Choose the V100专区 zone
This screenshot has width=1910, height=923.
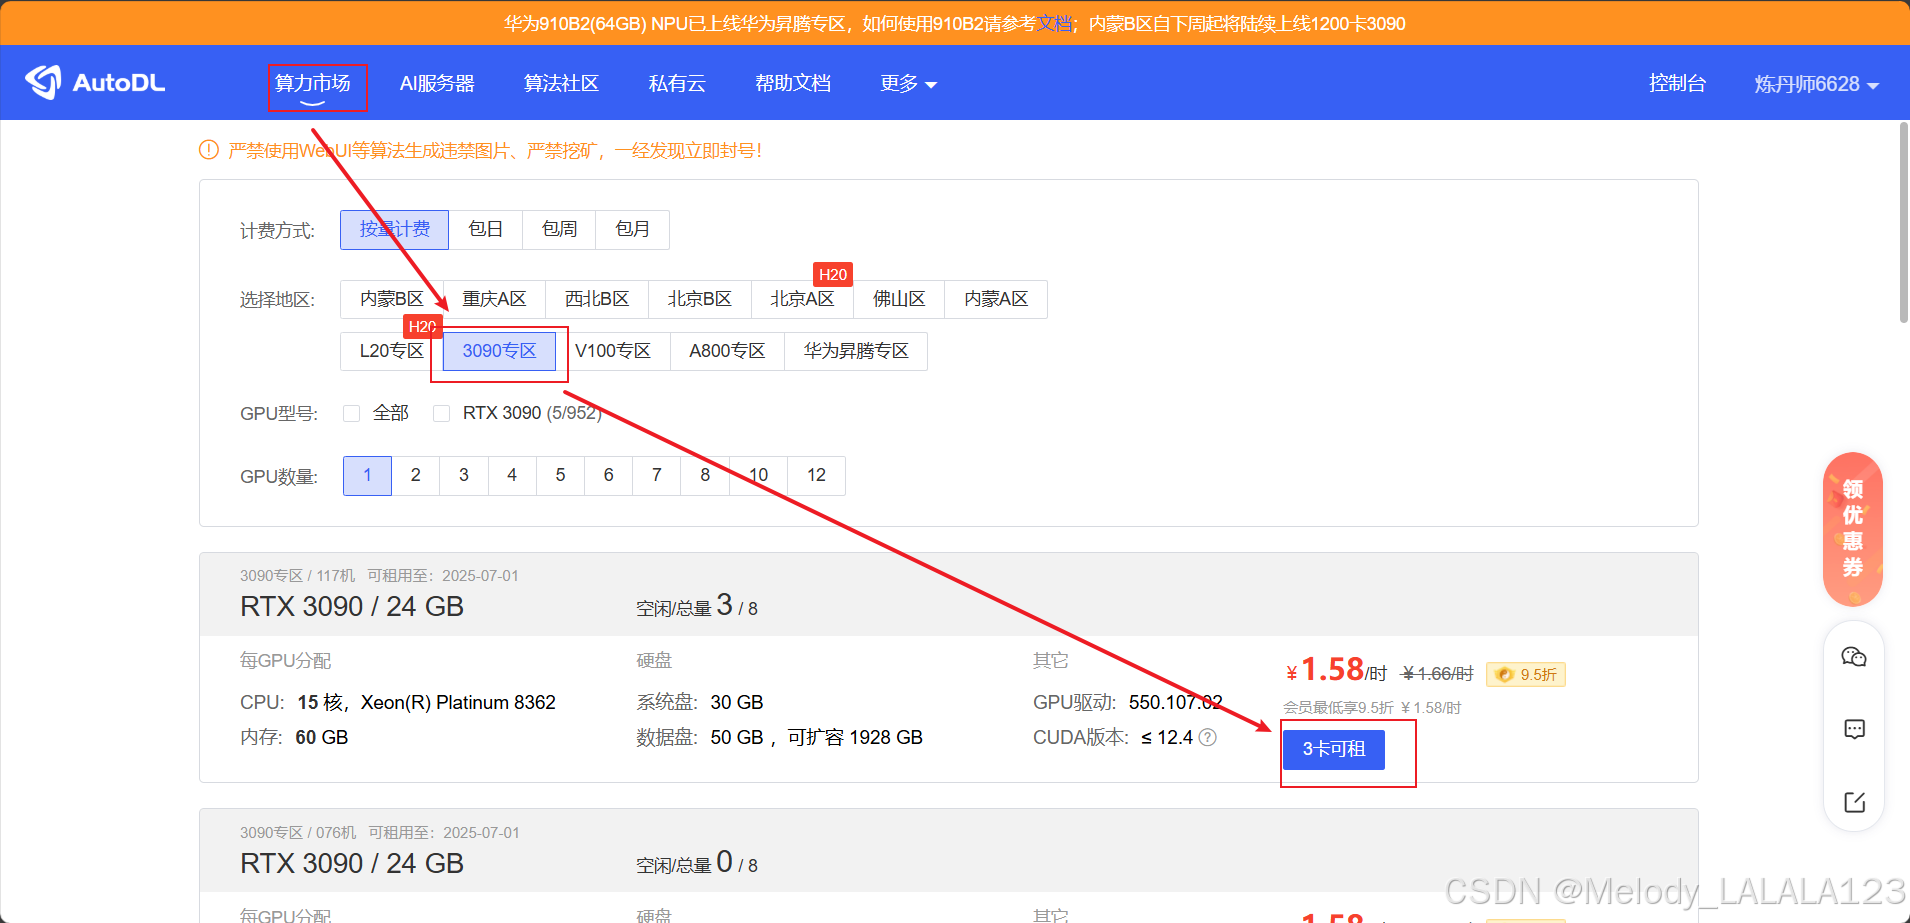click(x=613, y=351)
